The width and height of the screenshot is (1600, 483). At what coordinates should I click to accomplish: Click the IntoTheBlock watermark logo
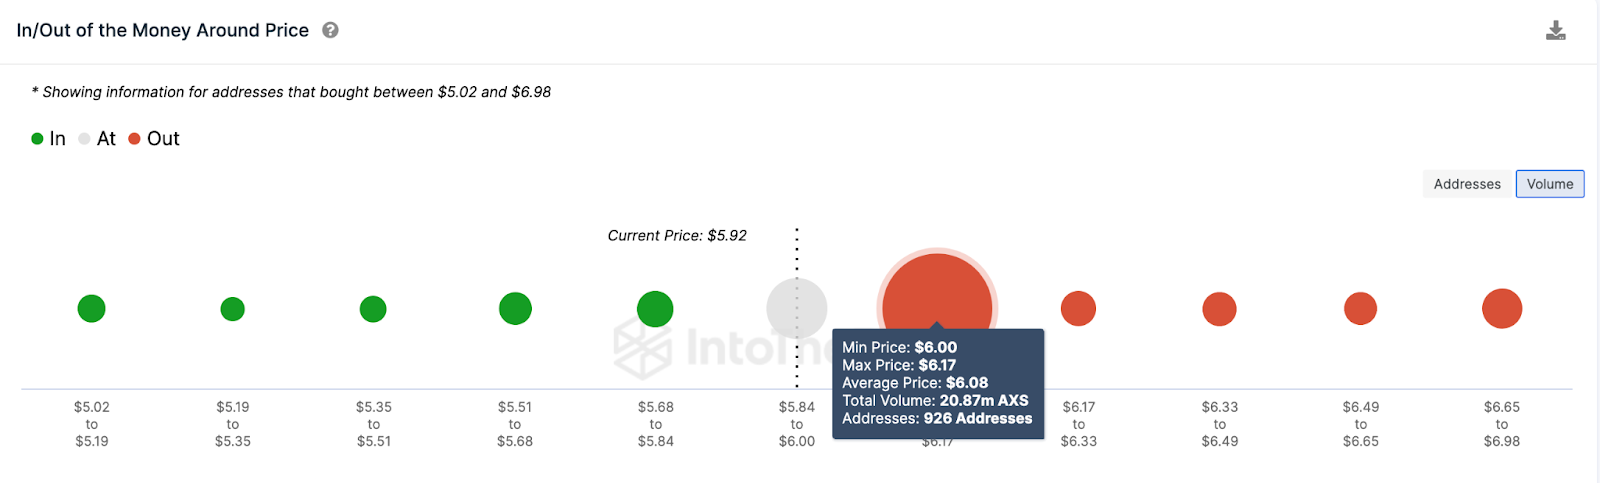click(x=720, y=347)
